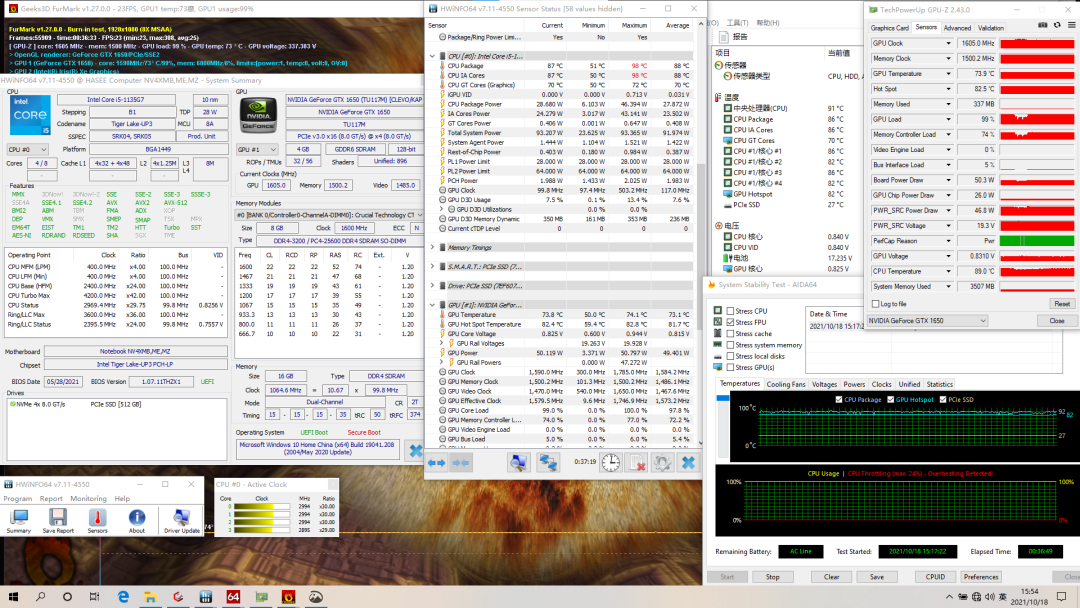1080x608 pixels.
Task: Open the CPU #0 selector dropdown
Action: click(x=28, y=149)
